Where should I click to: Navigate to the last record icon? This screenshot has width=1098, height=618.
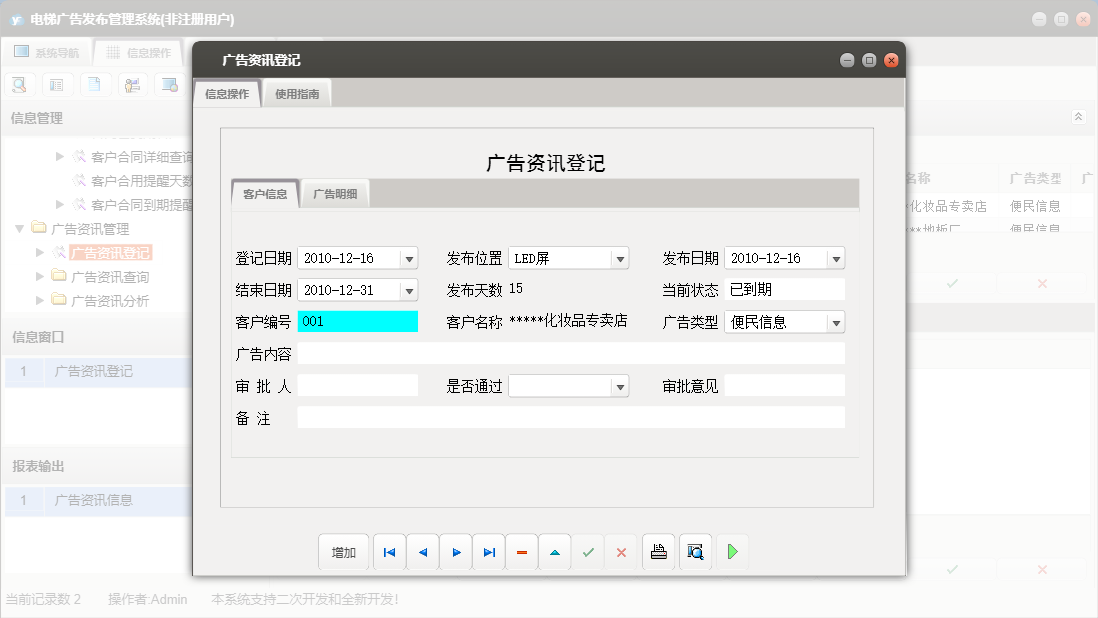tap(488, 551)
